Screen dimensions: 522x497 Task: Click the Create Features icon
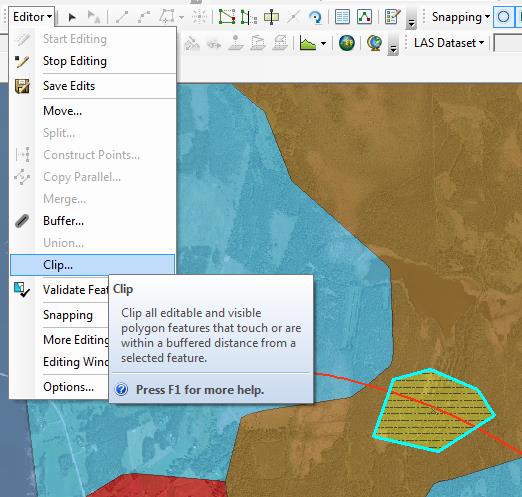[x=392, y=17]
